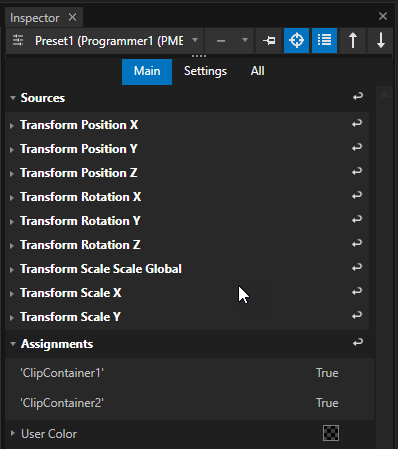Click the up arrow navigation icon
398x449 pixels.
coord(353,41)
